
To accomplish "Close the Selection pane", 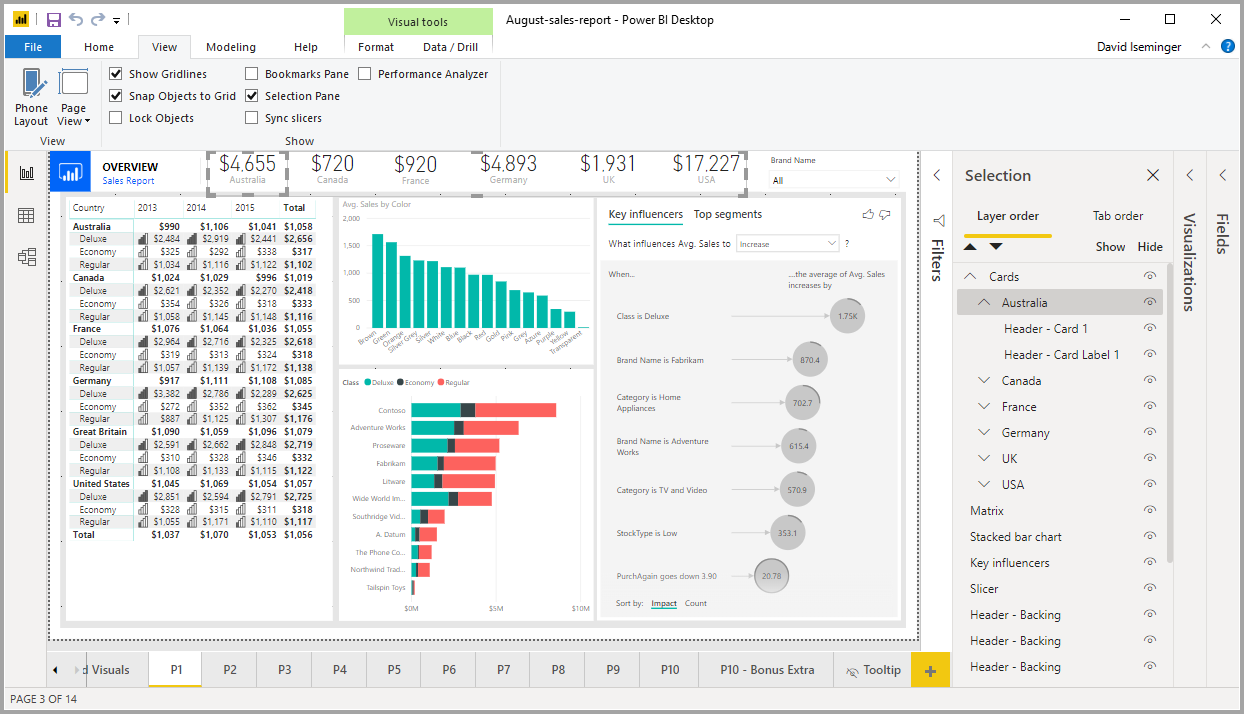I will [1153, 175].
